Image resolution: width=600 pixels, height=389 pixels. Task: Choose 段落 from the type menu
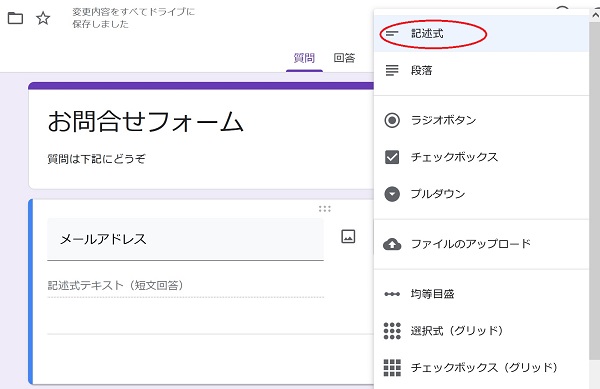pyautogui.click(x=481, y=70)
